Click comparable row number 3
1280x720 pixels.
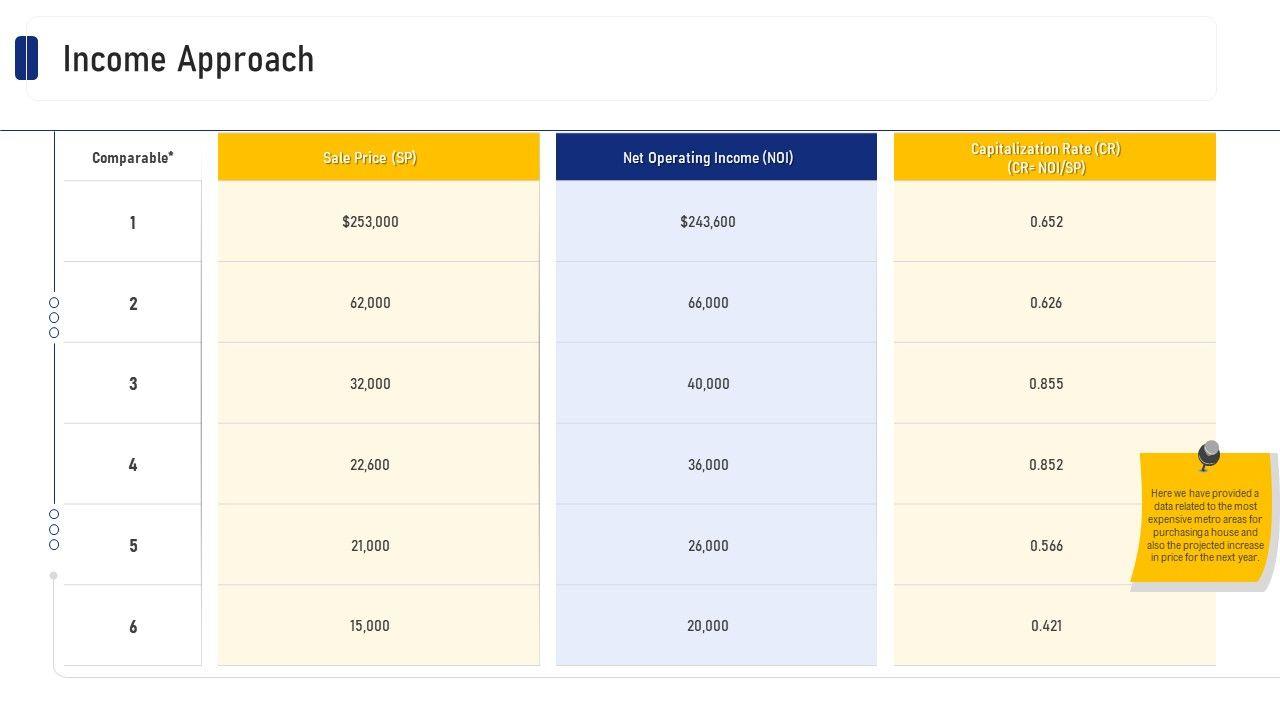[133, 384]
